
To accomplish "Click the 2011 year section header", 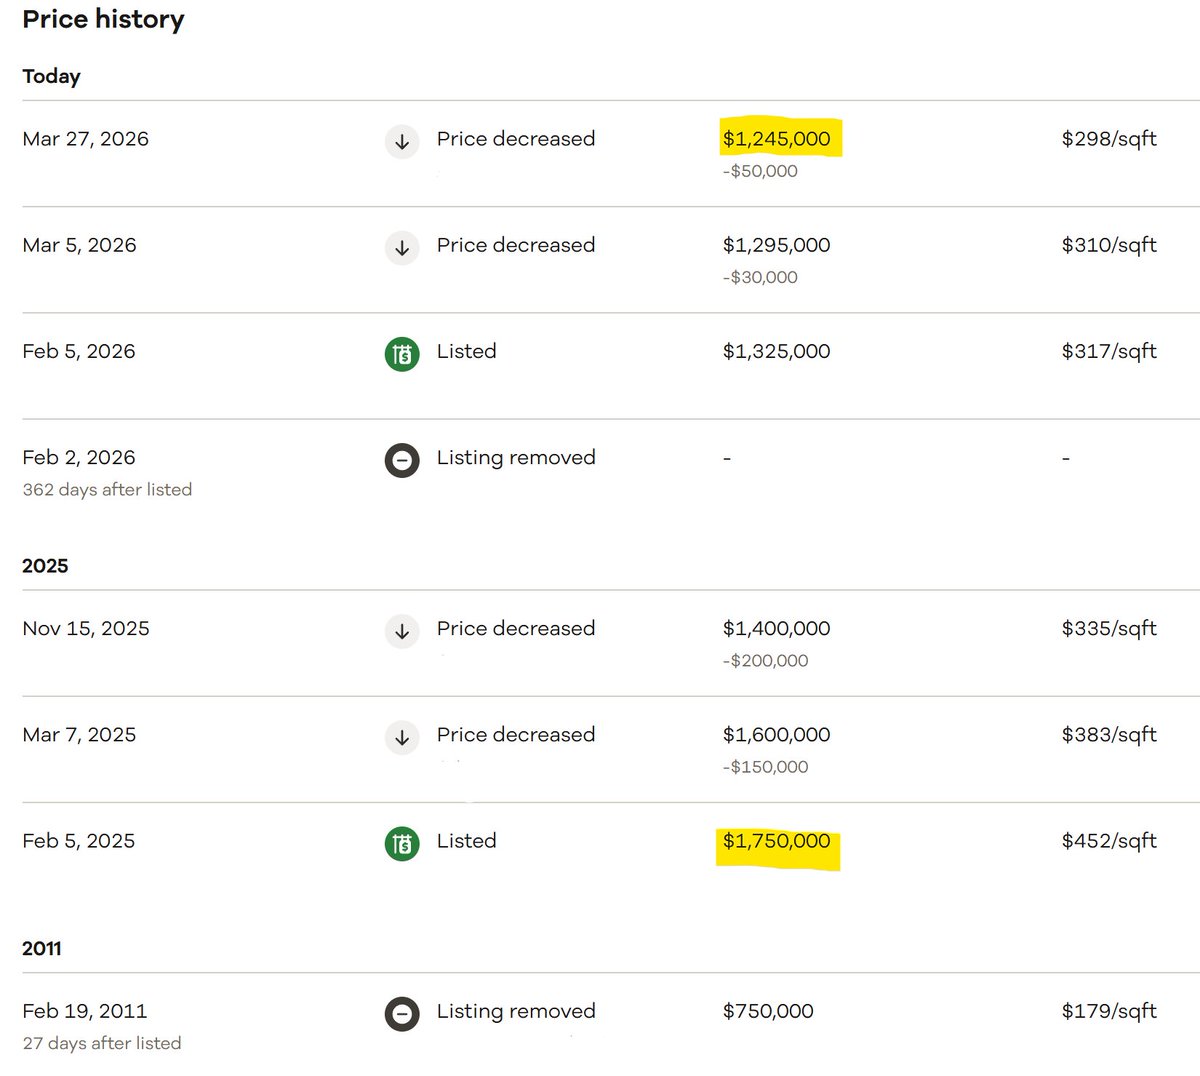I will (x=42, y=949).
